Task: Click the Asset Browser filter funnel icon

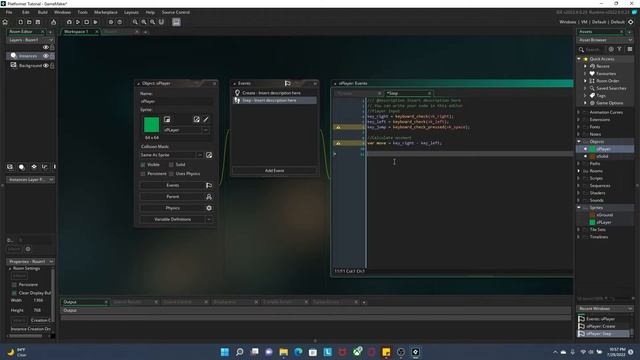Action: [620, 49]
